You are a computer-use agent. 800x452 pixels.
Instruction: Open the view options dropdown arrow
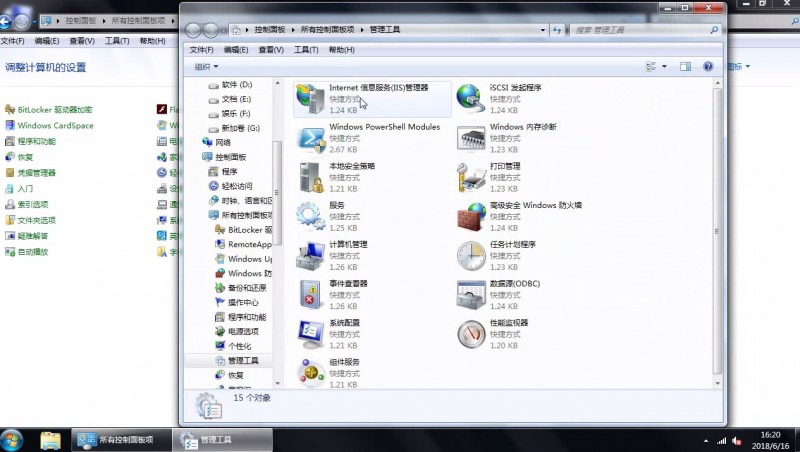[x=664, y=66]
